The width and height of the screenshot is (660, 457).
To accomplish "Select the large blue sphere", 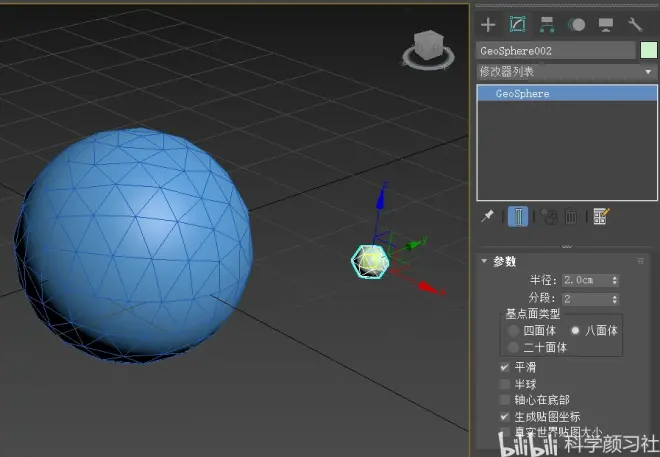I will point(134,245).
